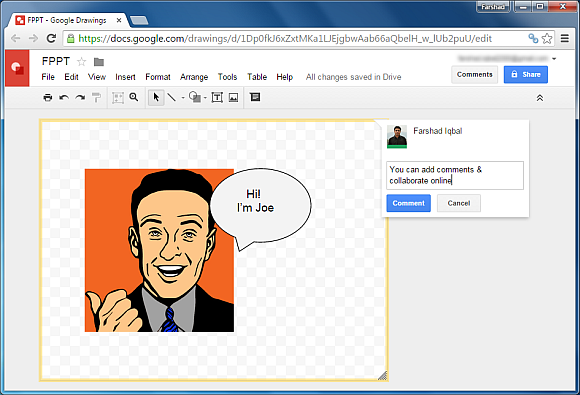Select the Paint format tool
This screenshot has width=580, height=395.
click(96, 98)
